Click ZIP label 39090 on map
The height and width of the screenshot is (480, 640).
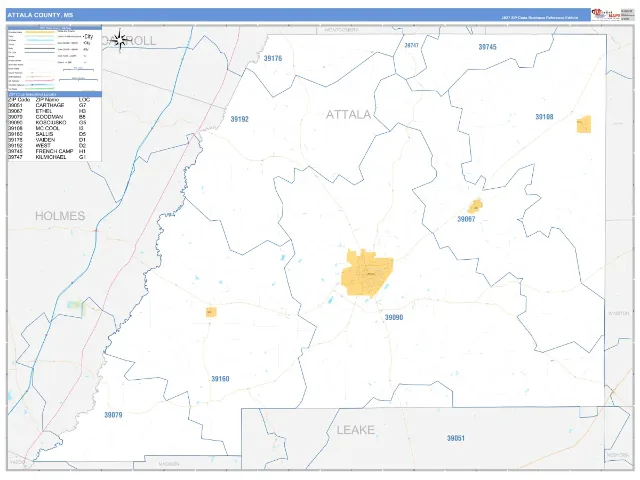click(x=394, y=317)
